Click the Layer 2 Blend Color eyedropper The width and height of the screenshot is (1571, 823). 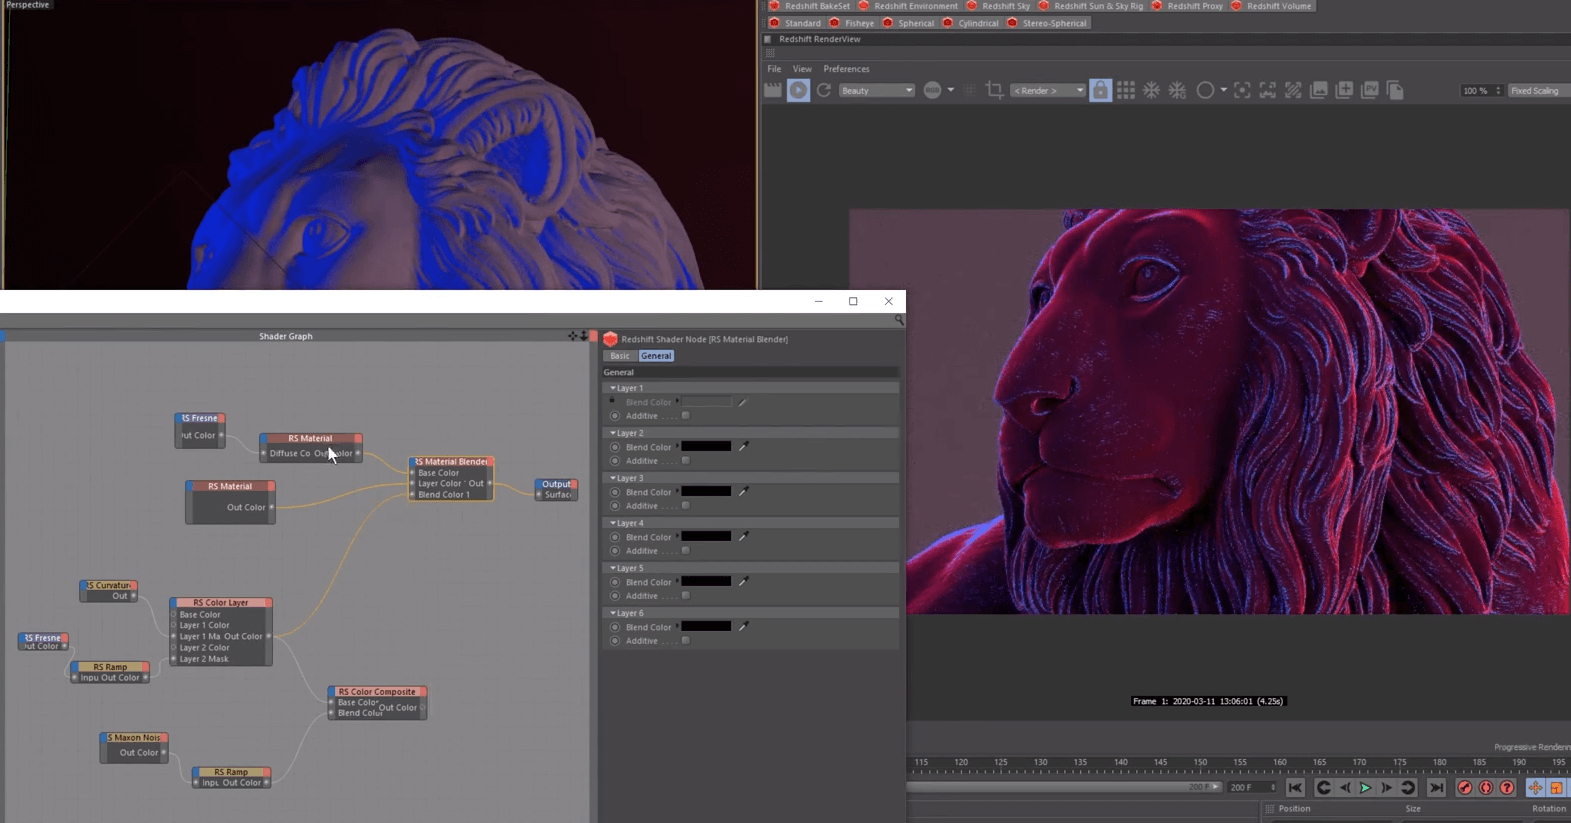[743, 447]
